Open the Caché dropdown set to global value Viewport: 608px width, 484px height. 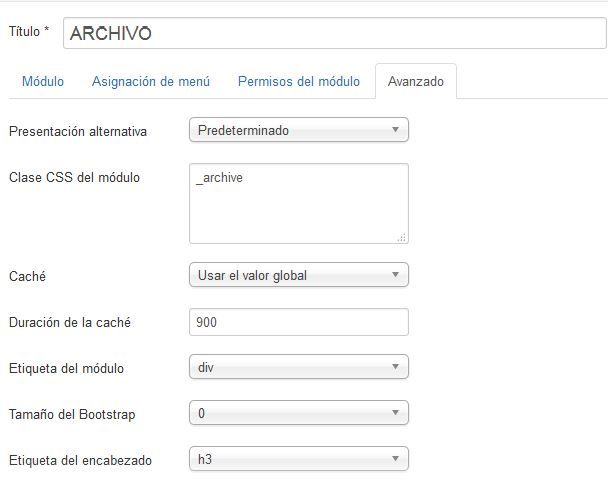(299, 275)
